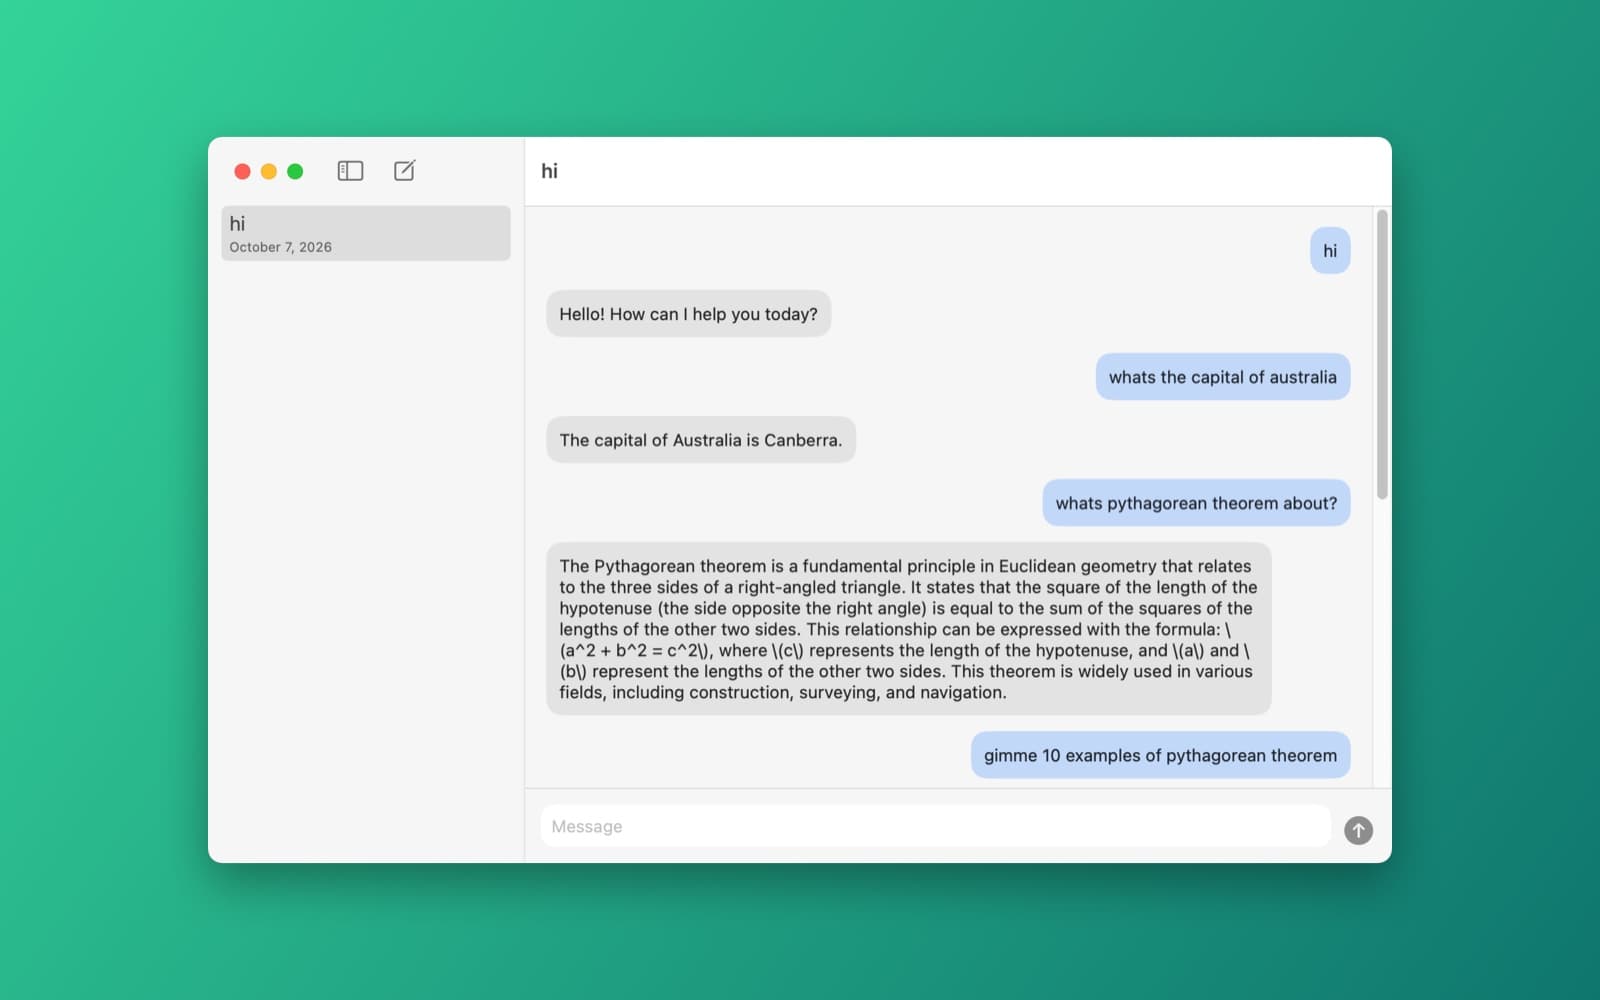Select the 'hi' user message bubble
Image resolution: width=1600 pixels, height=1000 pixels.
point(1330,251)
